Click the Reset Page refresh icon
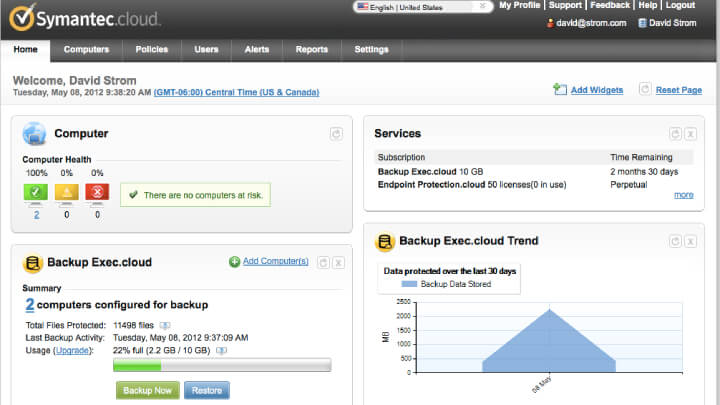Viewport: 720px width, 405px height. [645, 89]
